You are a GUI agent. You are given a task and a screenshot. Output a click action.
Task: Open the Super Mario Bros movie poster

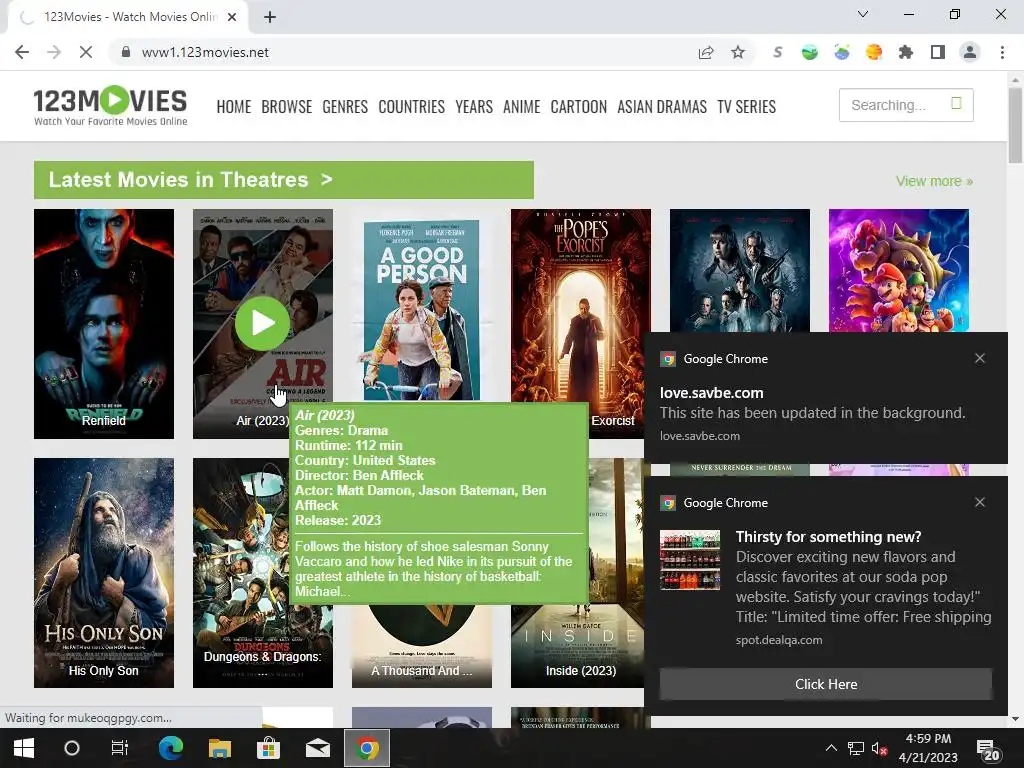tap(899, 270)
